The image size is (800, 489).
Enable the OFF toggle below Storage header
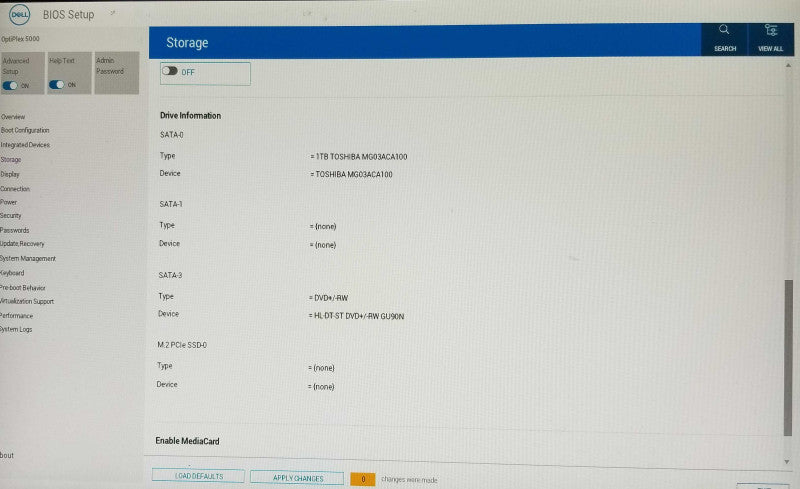170,71
